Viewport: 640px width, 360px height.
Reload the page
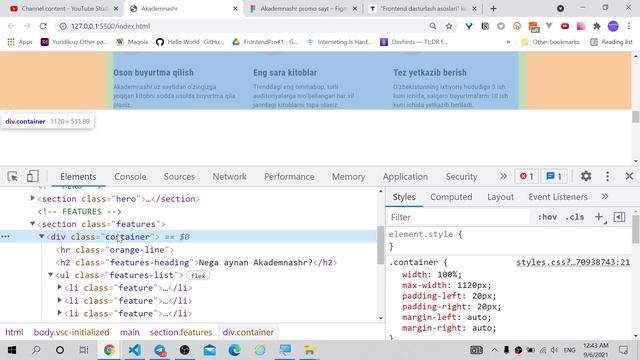point(43,26)
